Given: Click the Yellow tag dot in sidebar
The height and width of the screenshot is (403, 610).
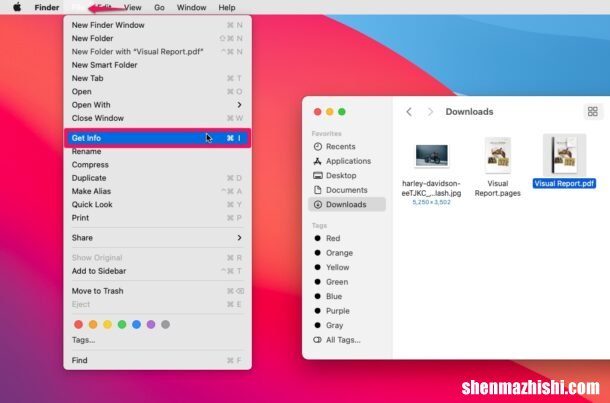Looking at the screenshot, I should click(317, 267).
